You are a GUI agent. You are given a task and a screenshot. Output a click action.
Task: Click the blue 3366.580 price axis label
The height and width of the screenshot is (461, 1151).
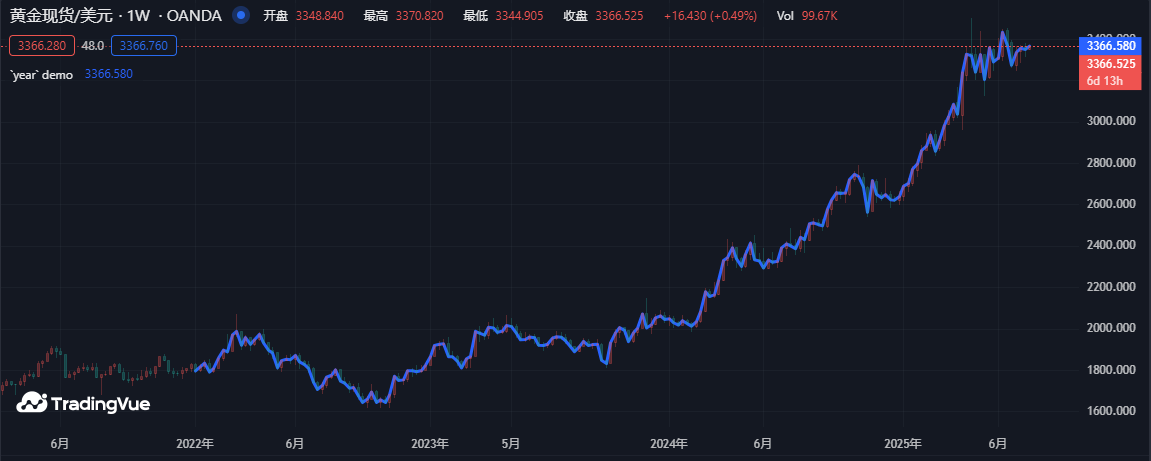click(1111, 46)
